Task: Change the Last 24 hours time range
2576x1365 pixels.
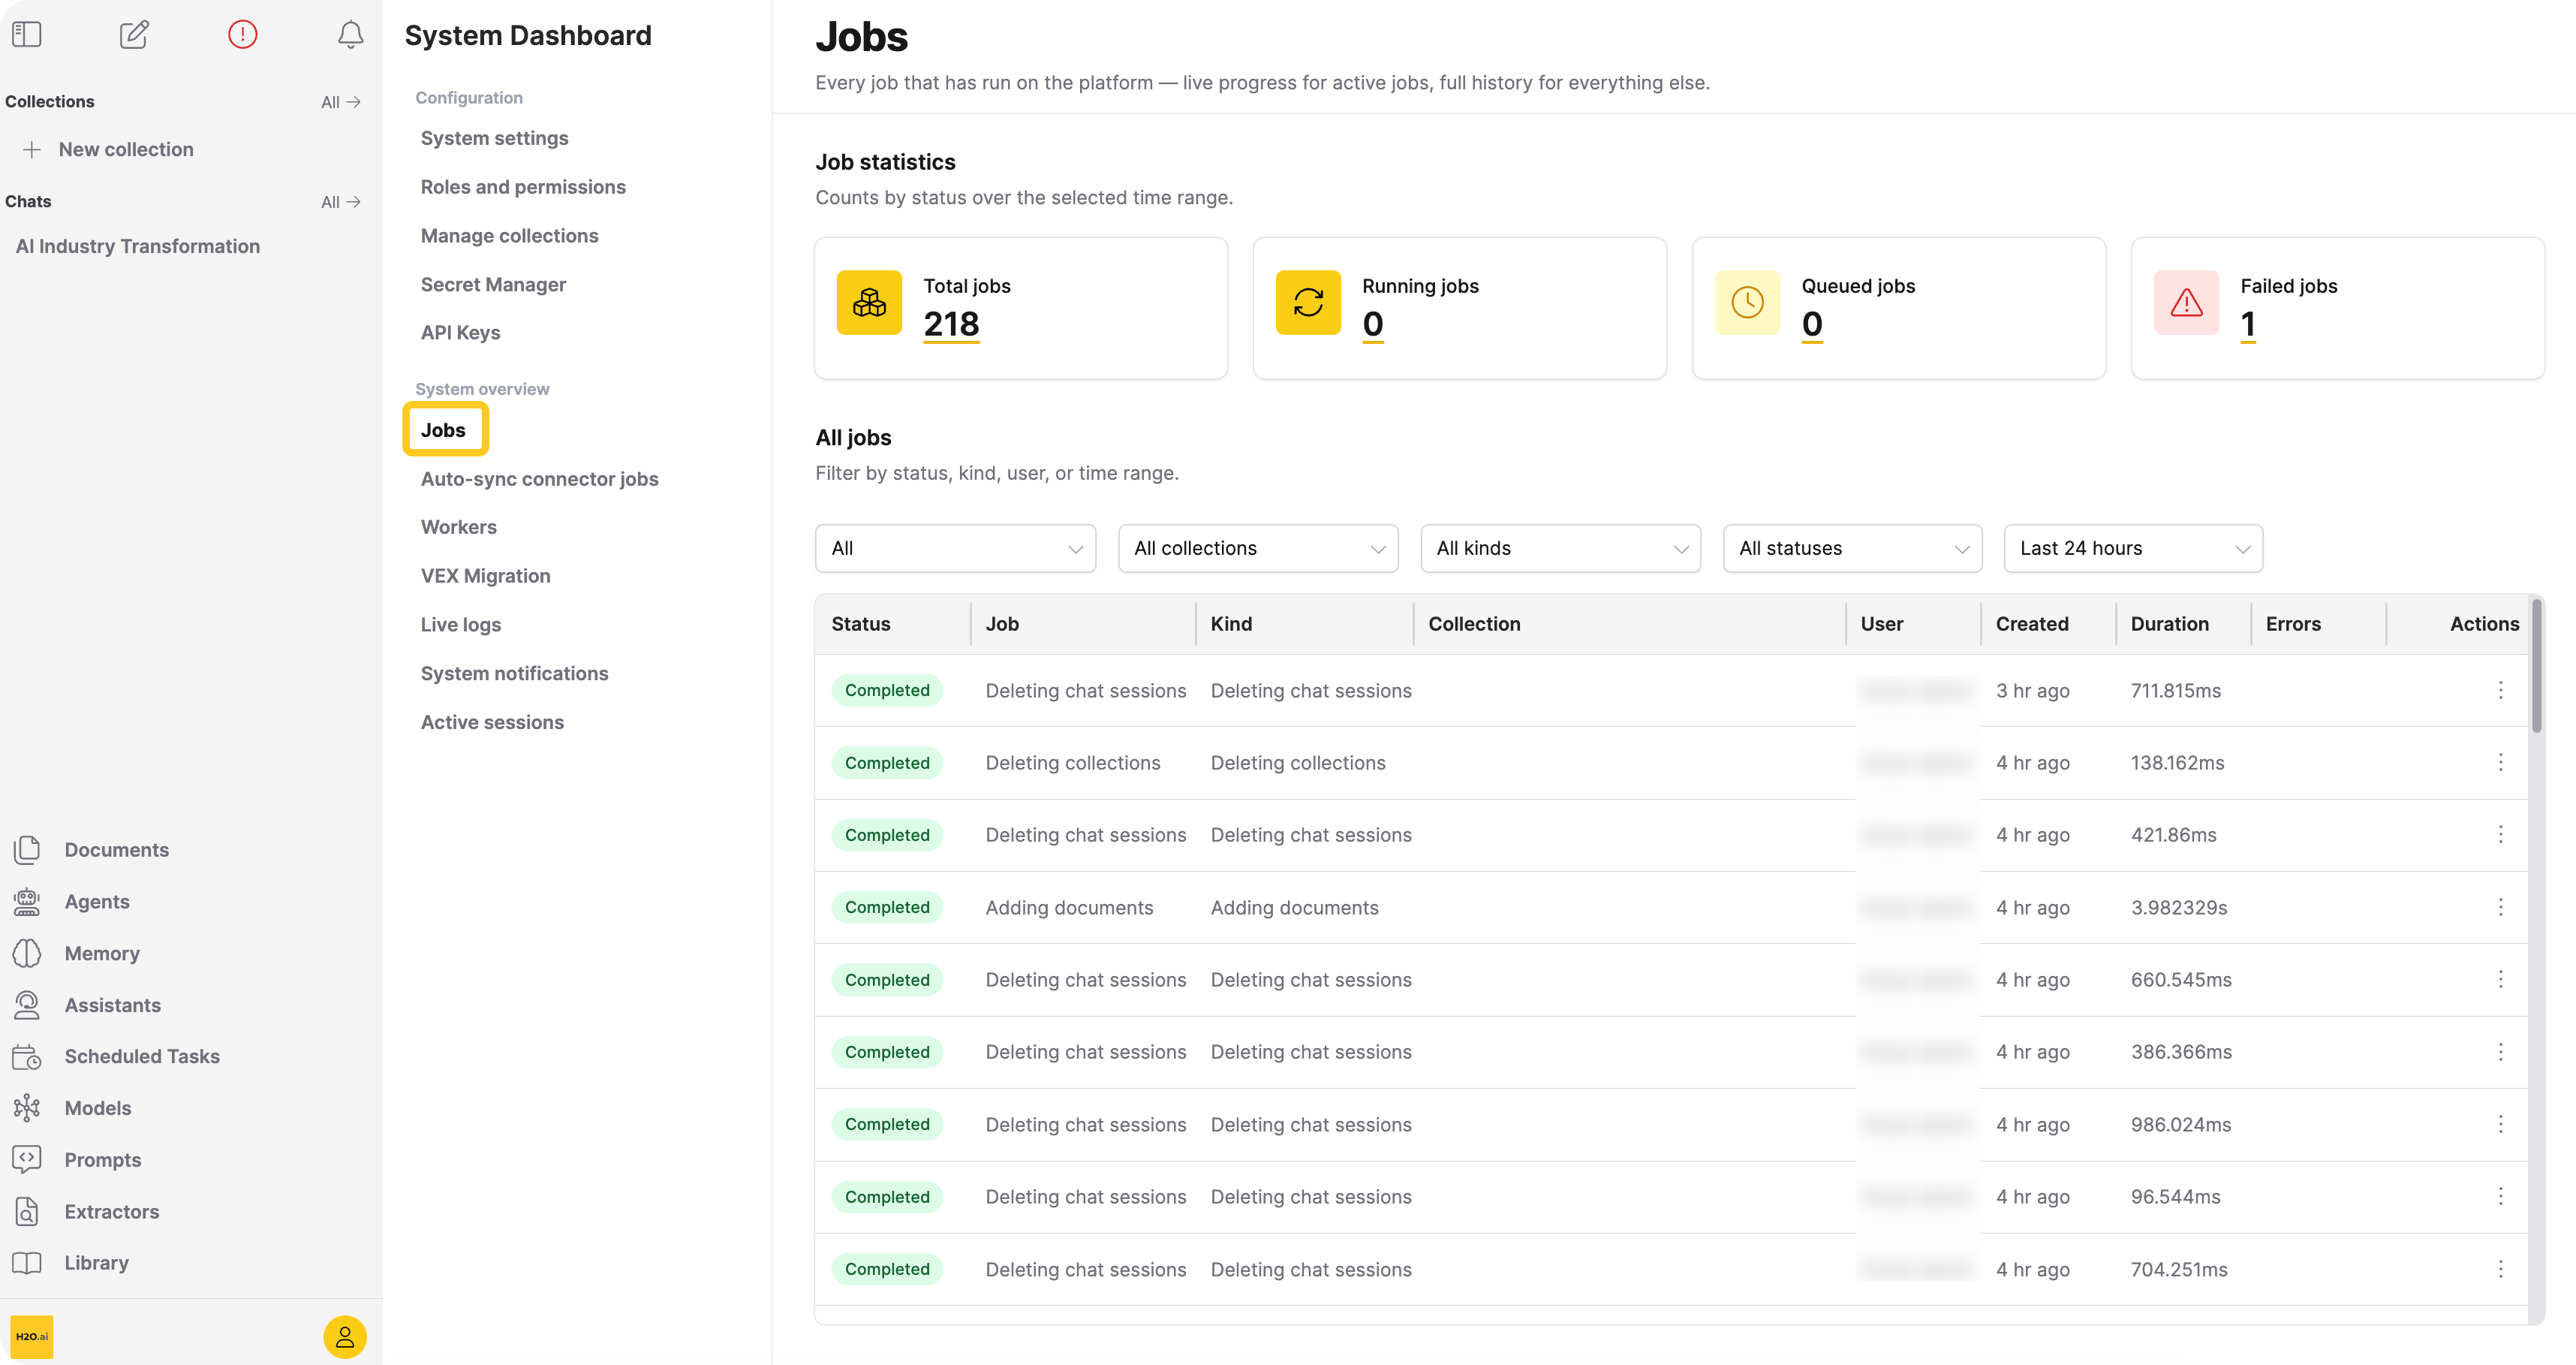Action: 2133,549
